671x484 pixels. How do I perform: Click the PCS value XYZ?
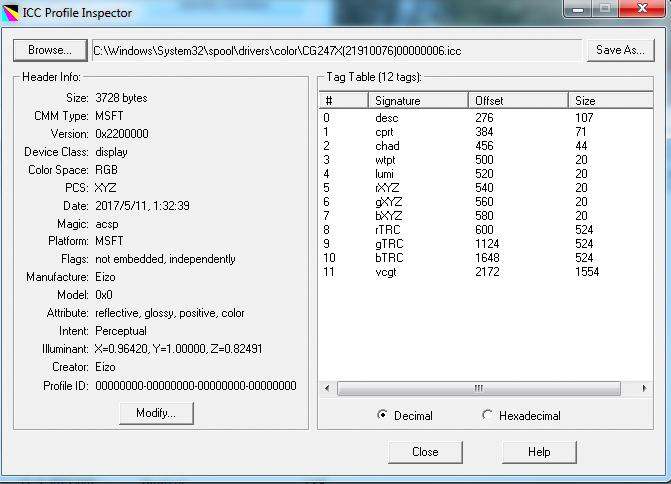pyautogui.click(x=105, y=188)
